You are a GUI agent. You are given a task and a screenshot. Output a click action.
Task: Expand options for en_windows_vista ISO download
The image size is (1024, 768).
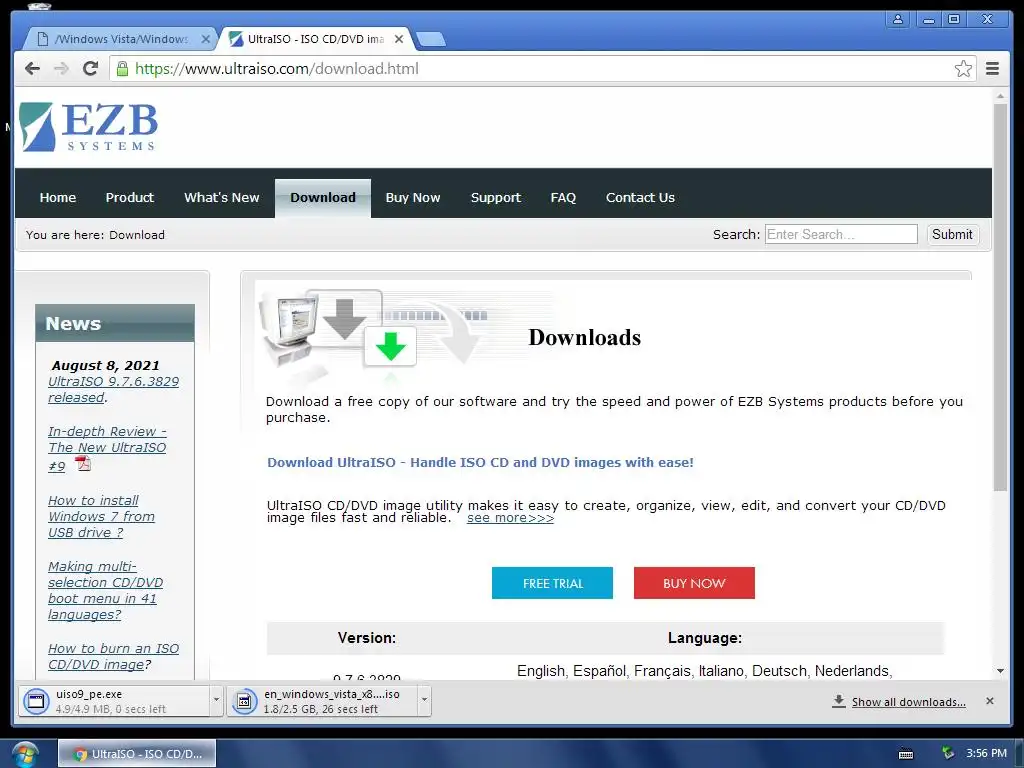coord(424,700)
